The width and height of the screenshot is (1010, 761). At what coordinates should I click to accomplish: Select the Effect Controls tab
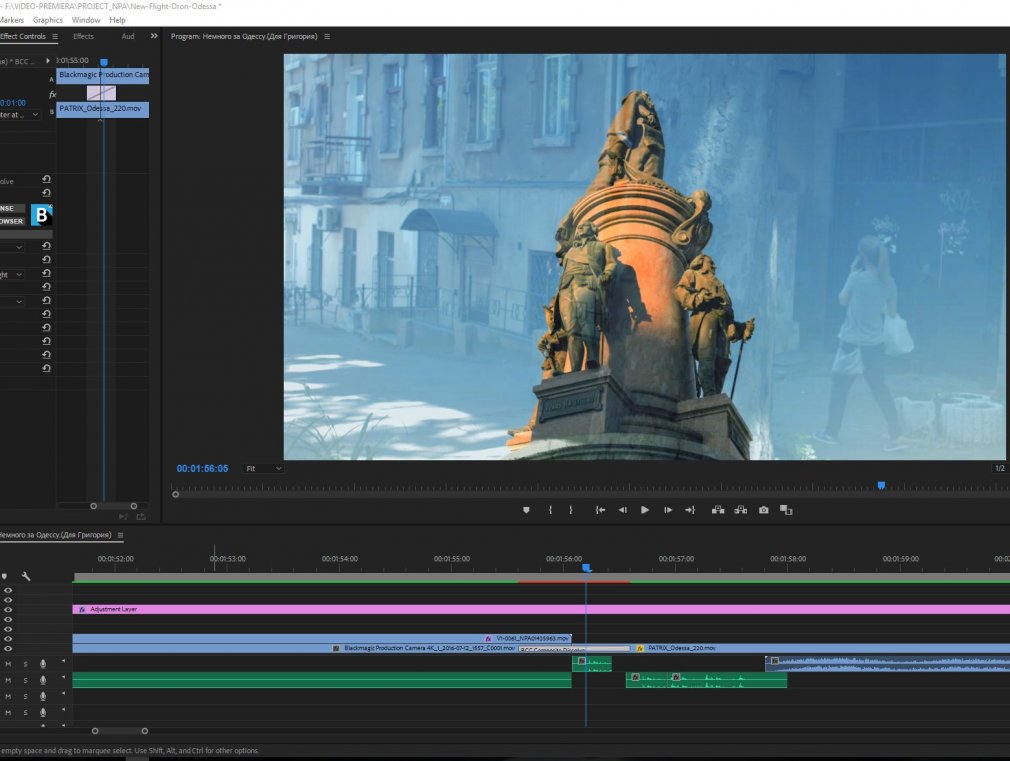point(23,37)
